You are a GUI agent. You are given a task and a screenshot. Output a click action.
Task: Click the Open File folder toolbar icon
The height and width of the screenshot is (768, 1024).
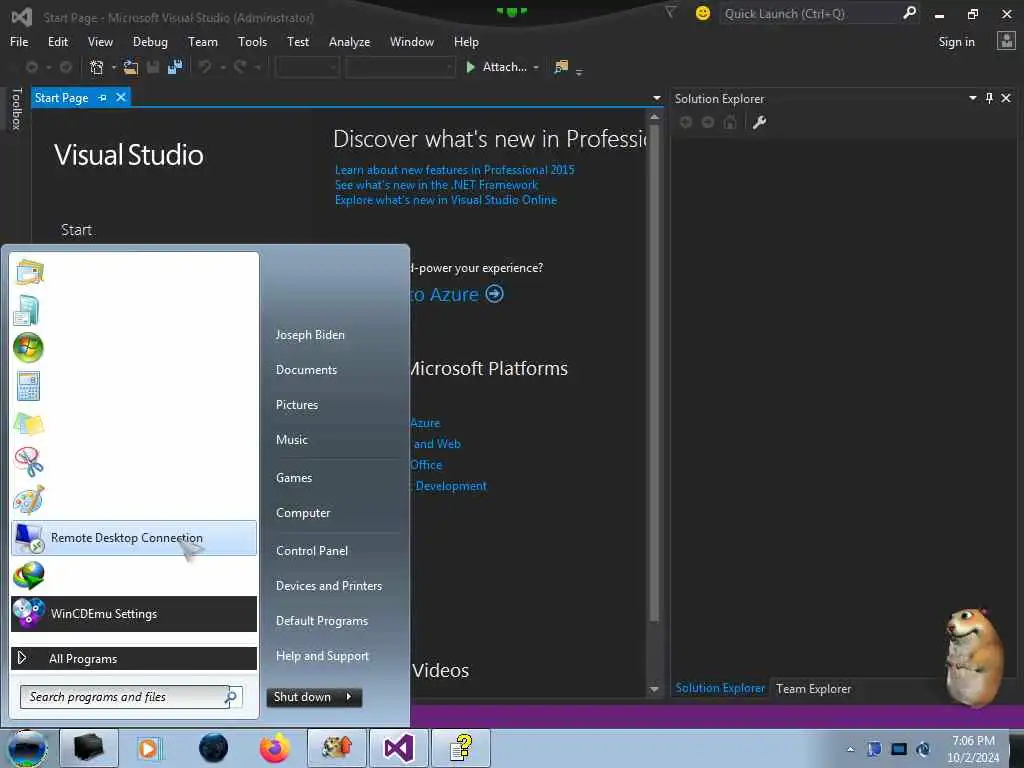pyautogui.click(x=131, y=67)
